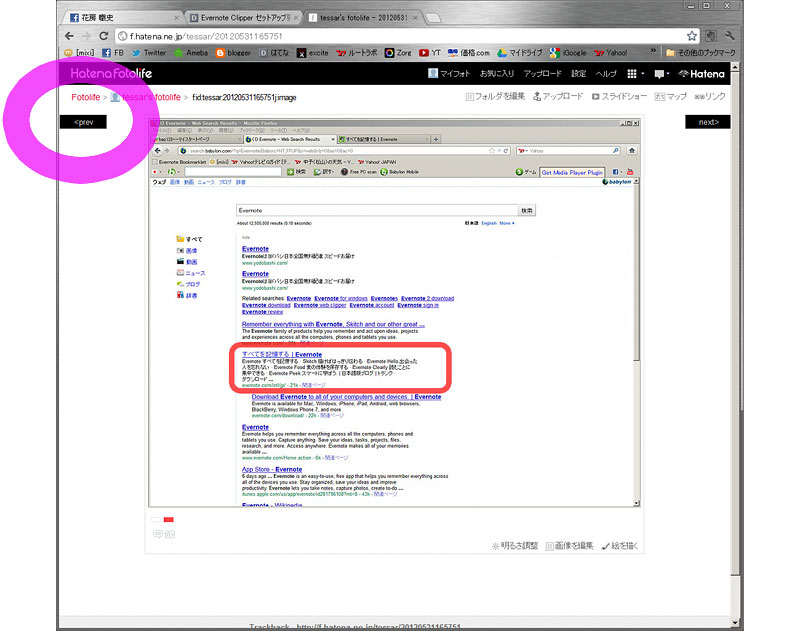The image size is (800, 631).
Task: Open the マップ link
Action: (x=670, y=96)
